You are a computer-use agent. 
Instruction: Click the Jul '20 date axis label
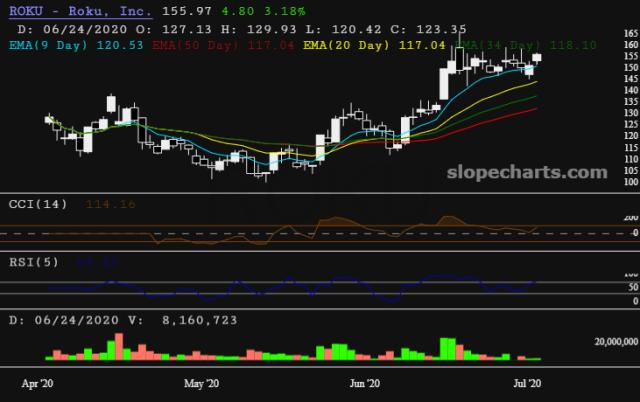526,382
